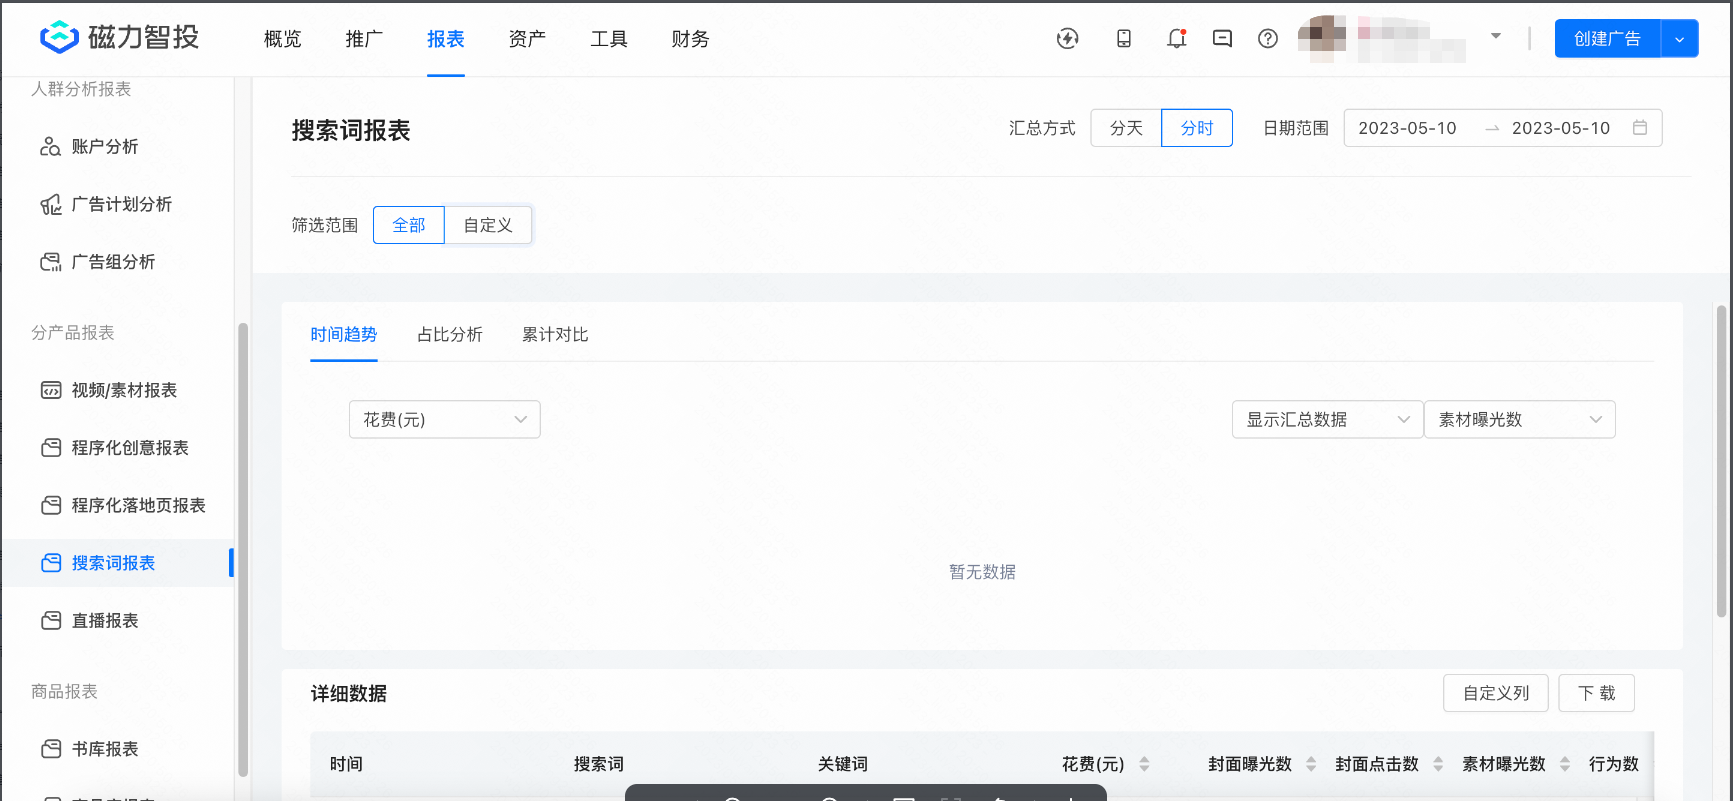
Task: Click the 时间 column header
Action: (x=346, y=764)
